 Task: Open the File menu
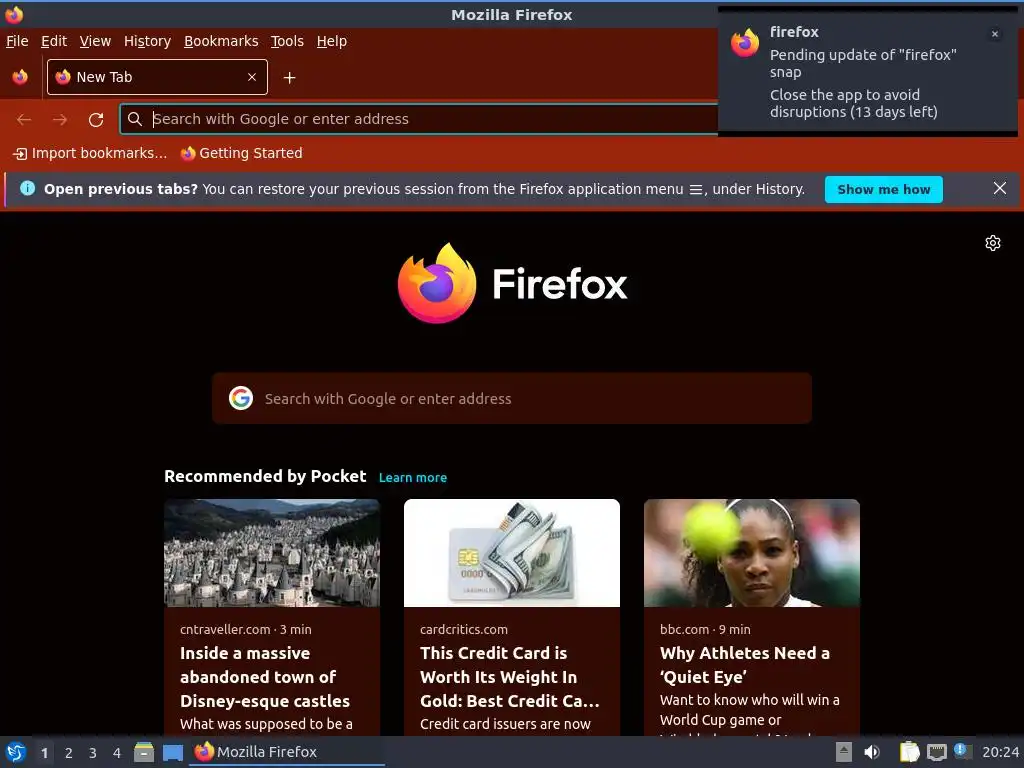(17, 41)
